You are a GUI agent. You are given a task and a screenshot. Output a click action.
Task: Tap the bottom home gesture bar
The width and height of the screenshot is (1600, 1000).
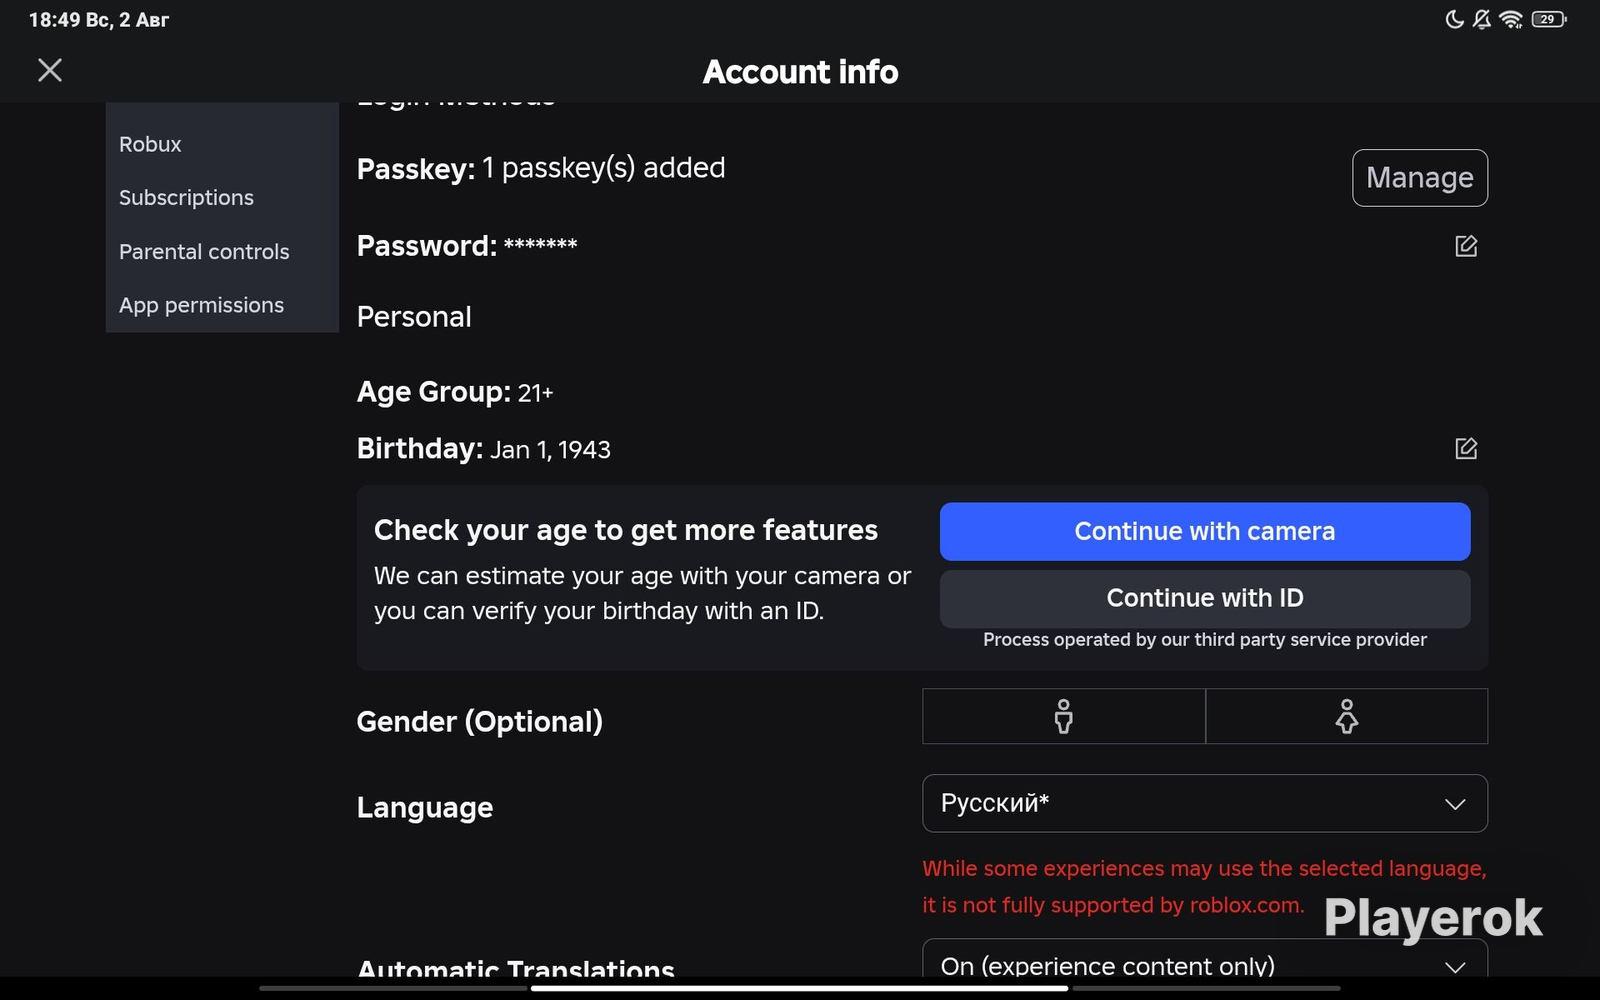[x=800, y=988]
